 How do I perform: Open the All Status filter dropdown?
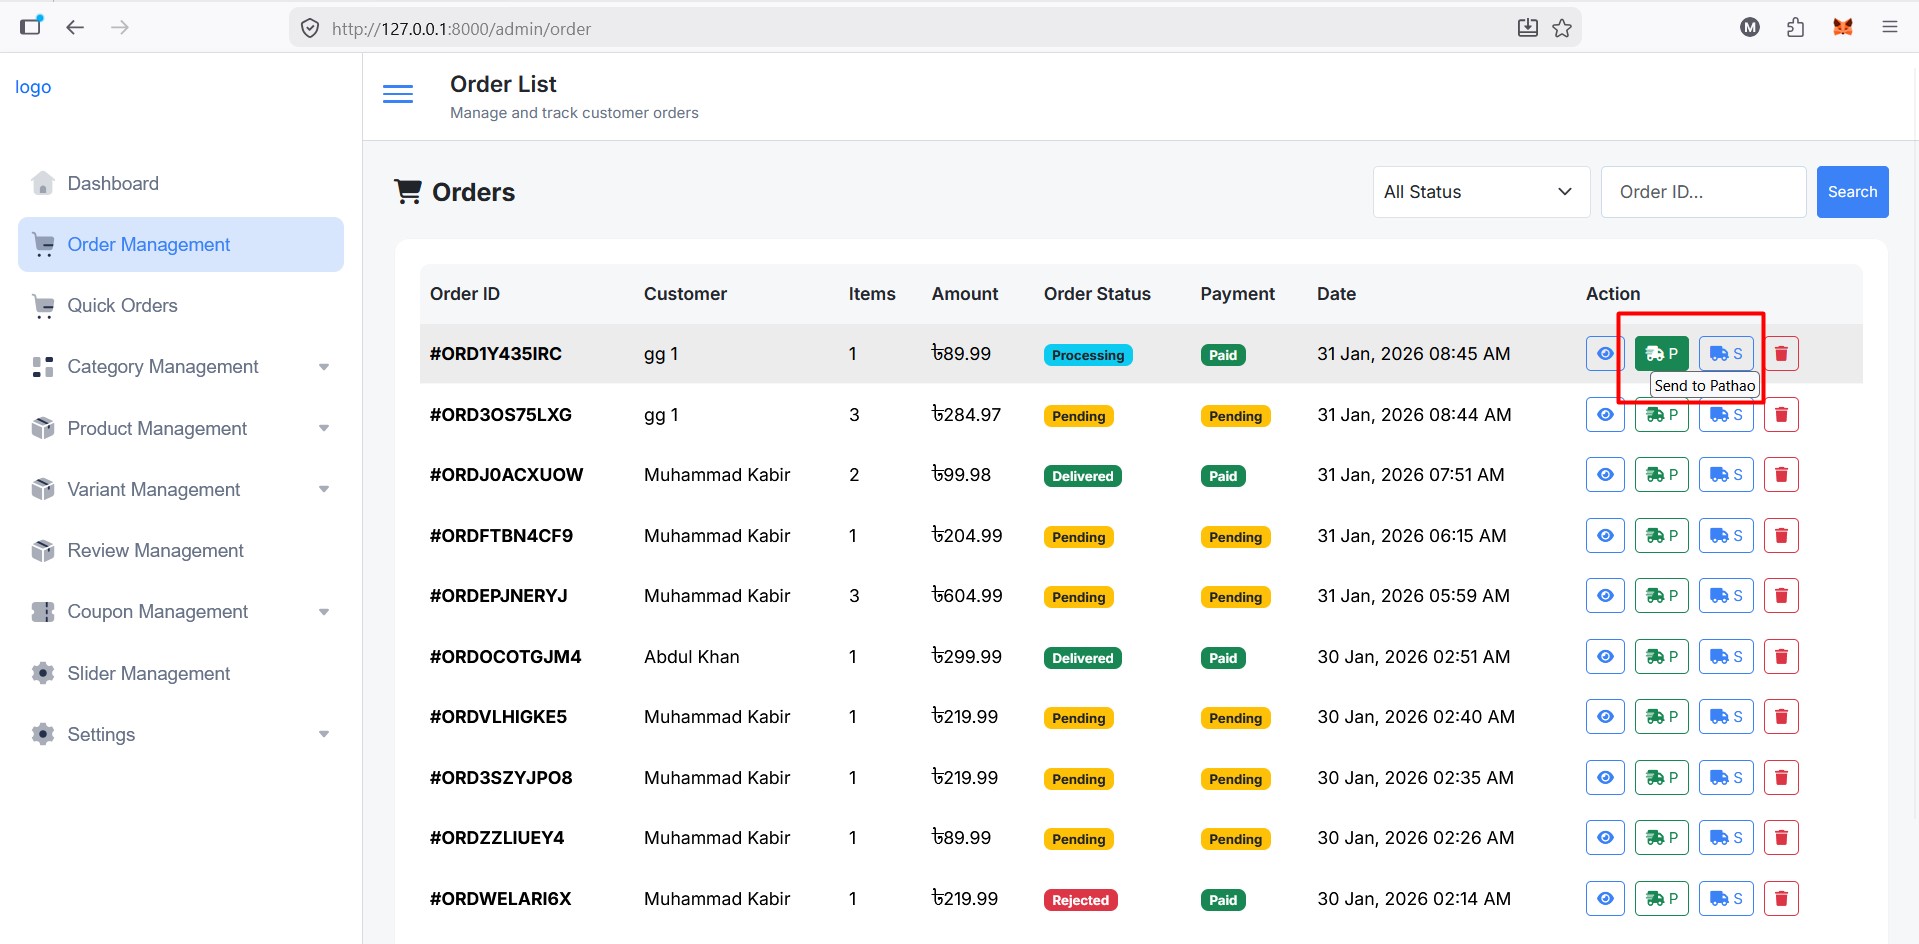[1480, 192]
